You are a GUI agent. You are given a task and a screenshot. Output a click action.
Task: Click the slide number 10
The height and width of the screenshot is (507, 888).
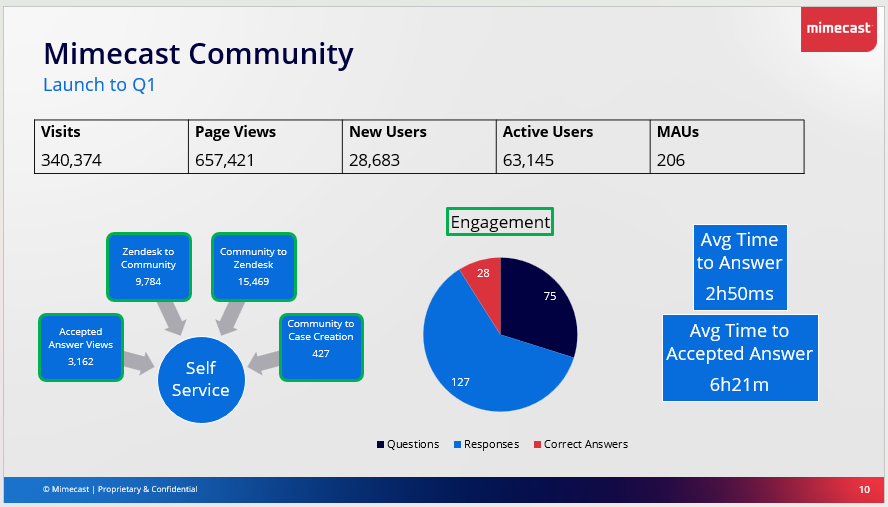pos(864,490)
